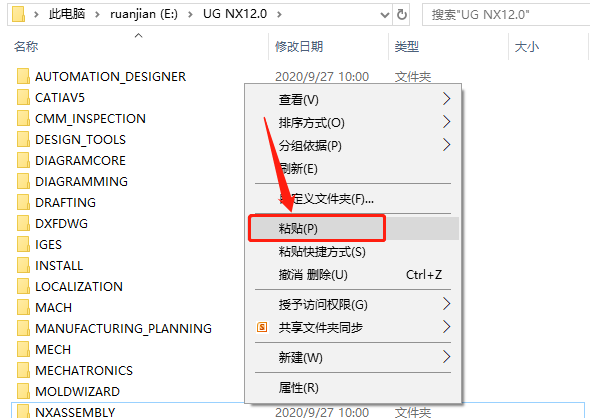590x418 pixels.
Task: Open the 新建(W) submenu
Action: click(353, 357)
